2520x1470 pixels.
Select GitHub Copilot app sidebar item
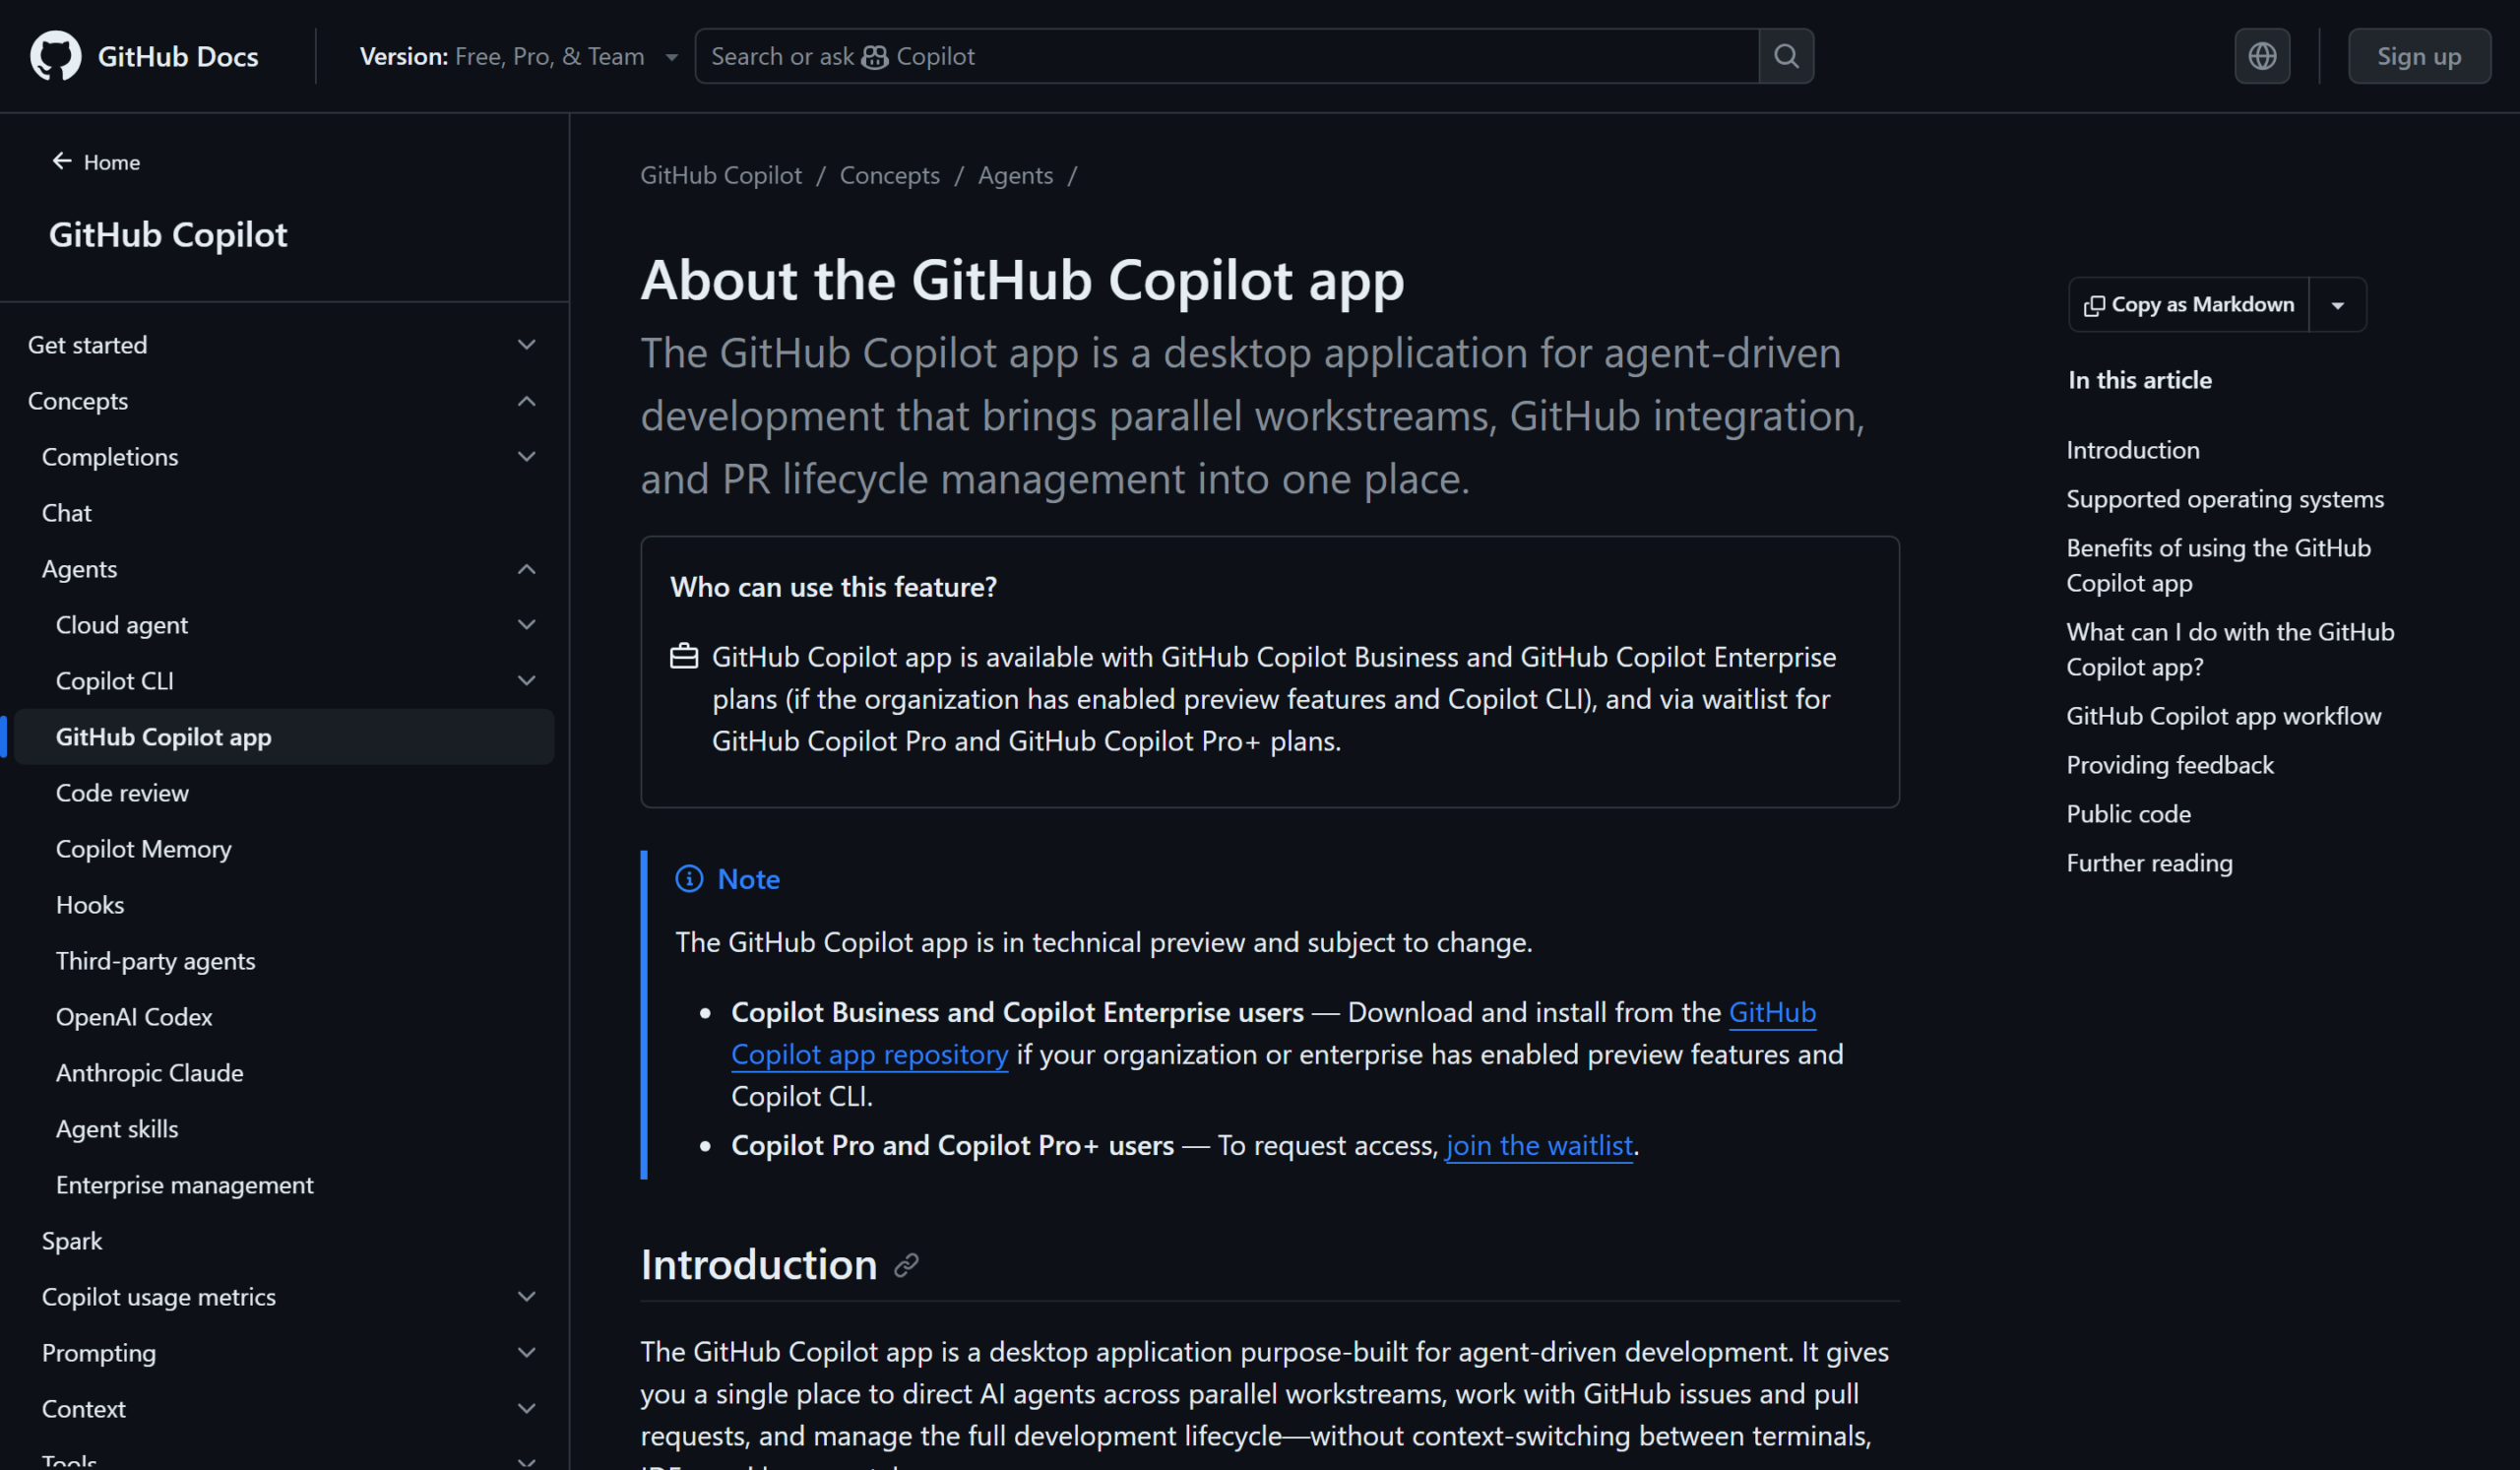284,737
